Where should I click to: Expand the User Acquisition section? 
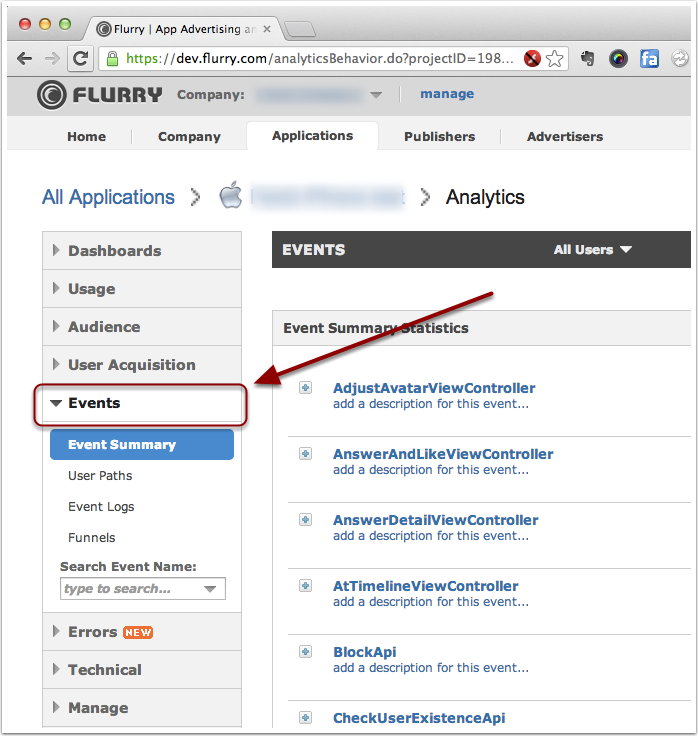tap(131, 365)
